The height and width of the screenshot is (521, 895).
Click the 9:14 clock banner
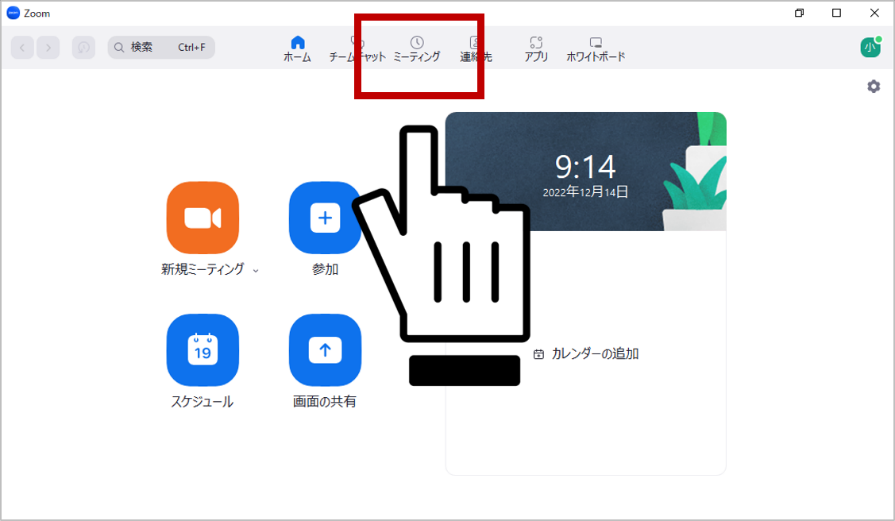tap(586, 171)
